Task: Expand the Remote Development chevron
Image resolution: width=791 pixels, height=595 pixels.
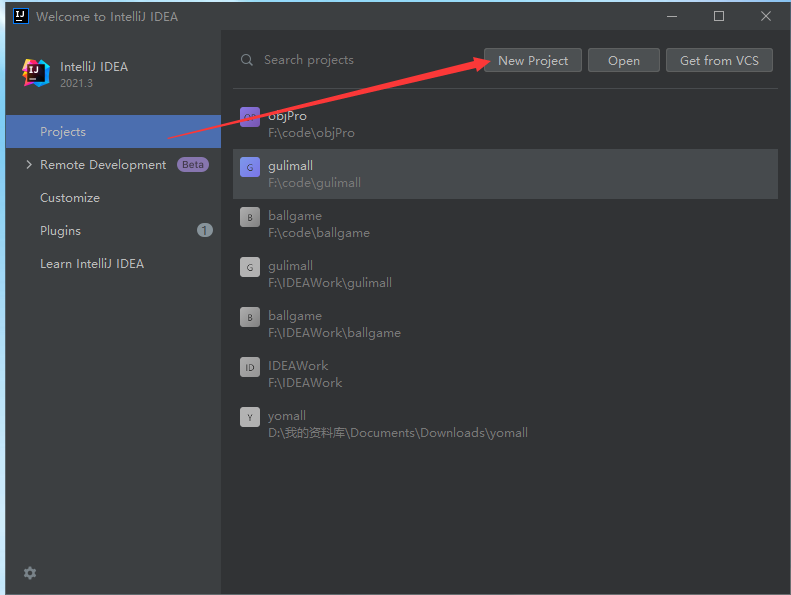Action: [x=29, y=165]
